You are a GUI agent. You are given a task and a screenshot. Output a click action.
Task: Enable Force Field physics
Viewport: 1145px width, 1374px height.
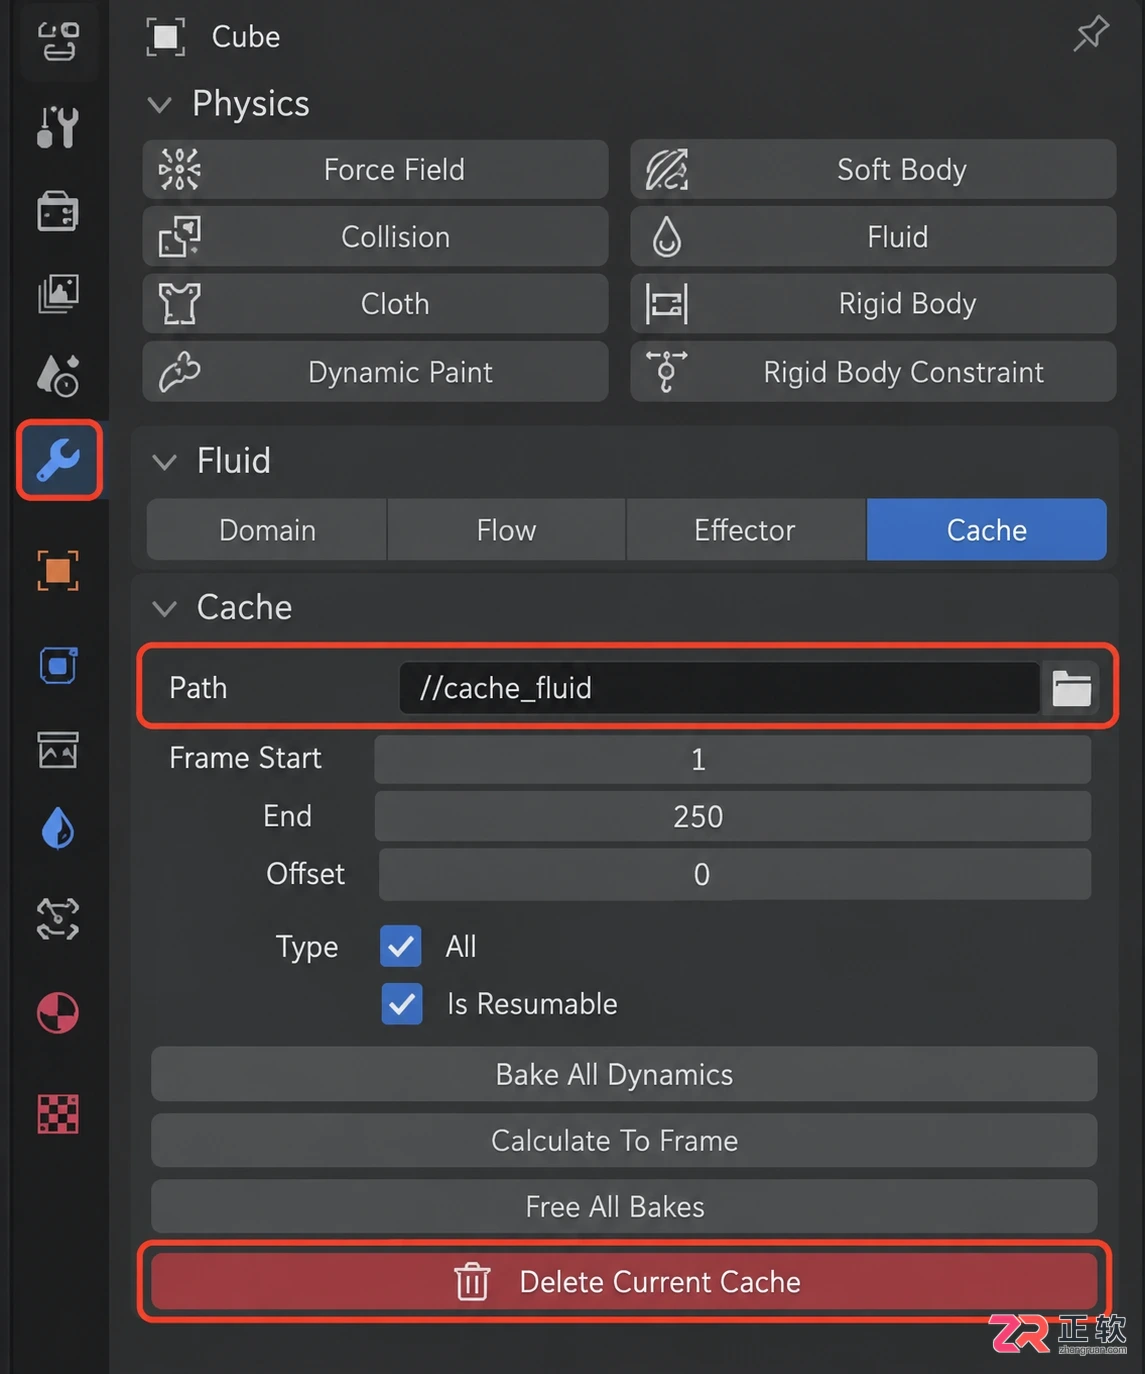pos(375,170)
